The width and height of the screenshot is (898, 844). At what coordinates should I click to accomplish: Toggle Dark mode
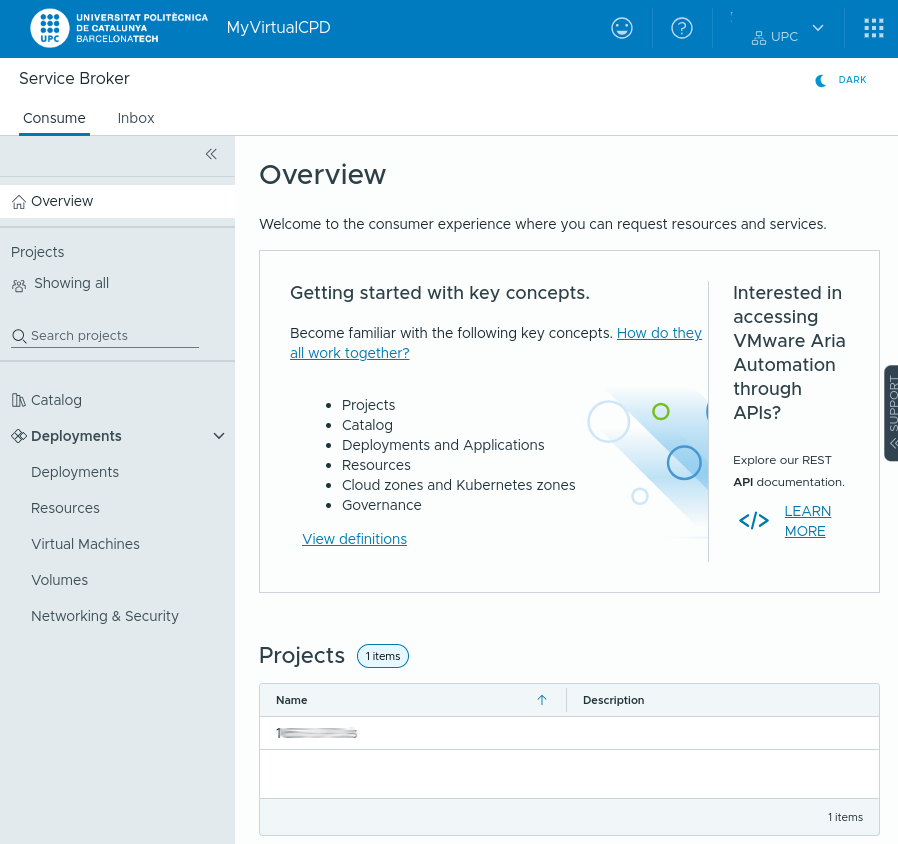pyautogui.click(x=841, y=80)
